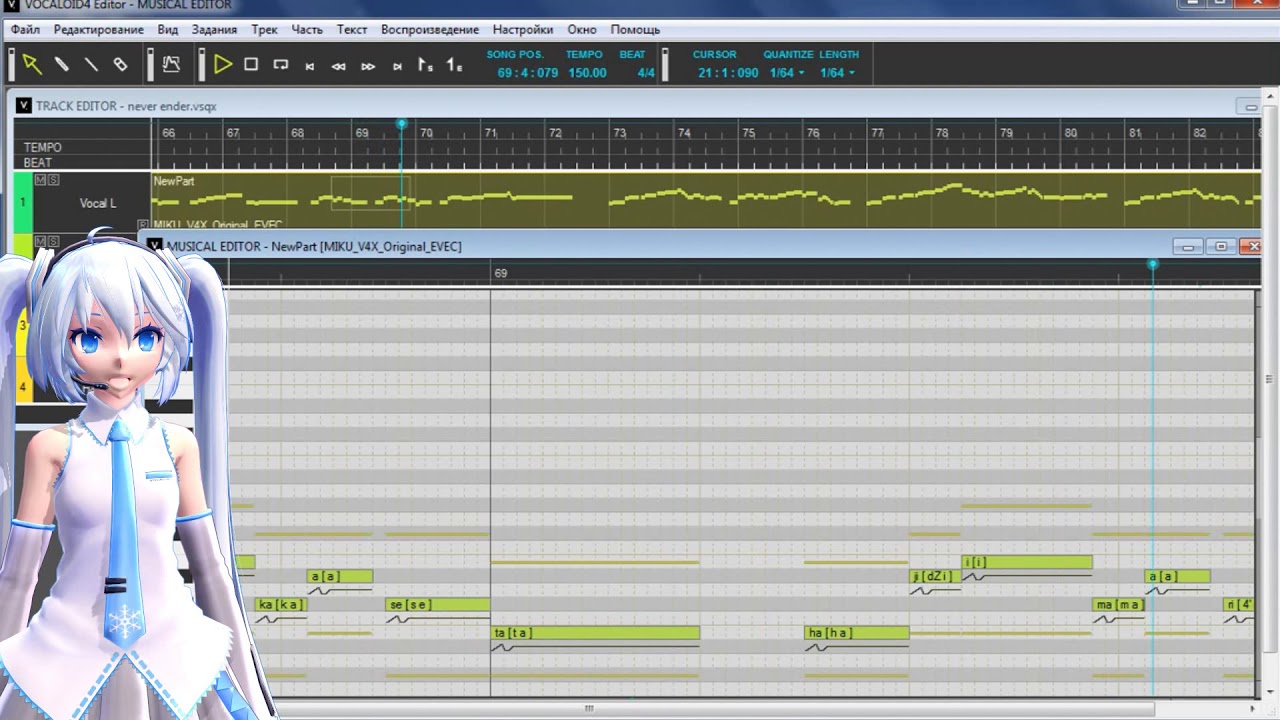Set the end marker flag icon

point(454,65)
